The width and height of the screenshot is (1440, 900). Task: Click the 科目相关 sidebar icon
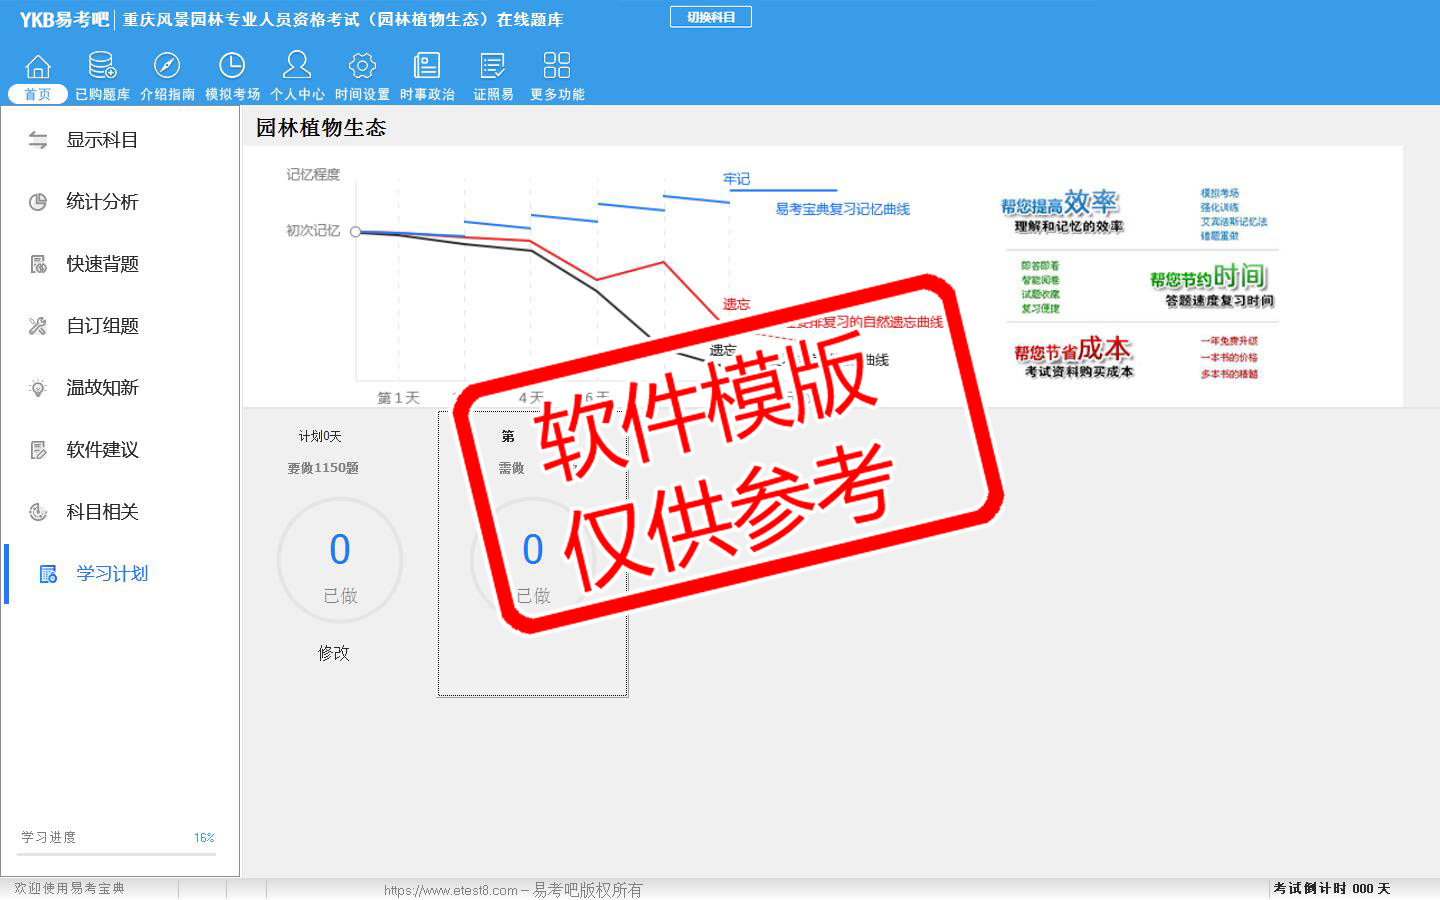pos(38,512)
